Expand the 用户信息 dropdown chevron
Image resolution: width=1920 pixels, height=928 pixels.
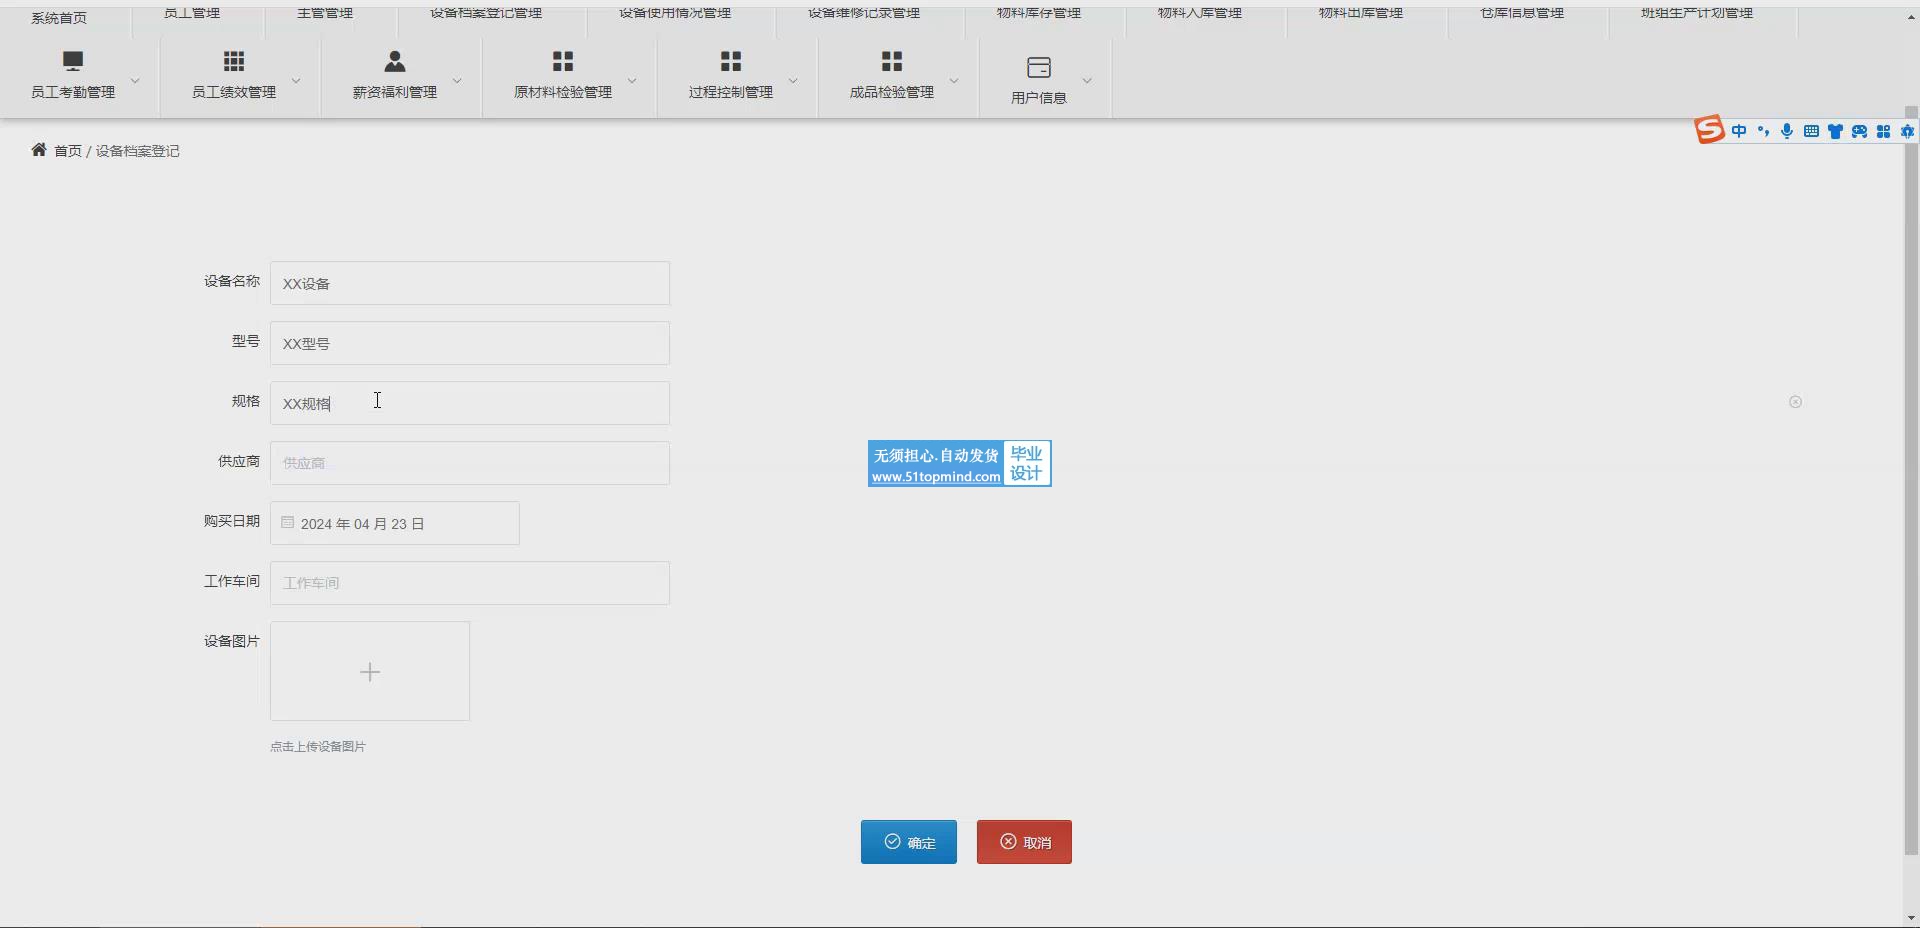point(1087,81)
